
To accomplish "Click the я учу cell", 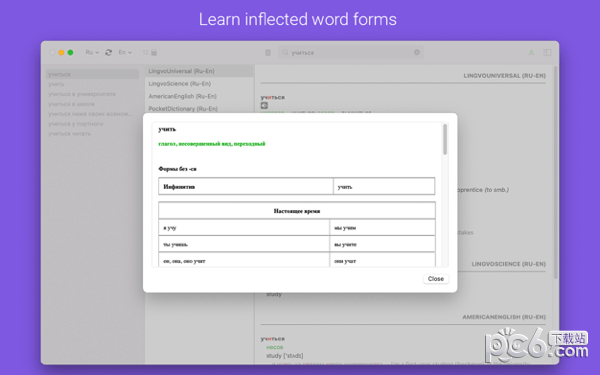I will pyautogui.click(x=244, y=228).
